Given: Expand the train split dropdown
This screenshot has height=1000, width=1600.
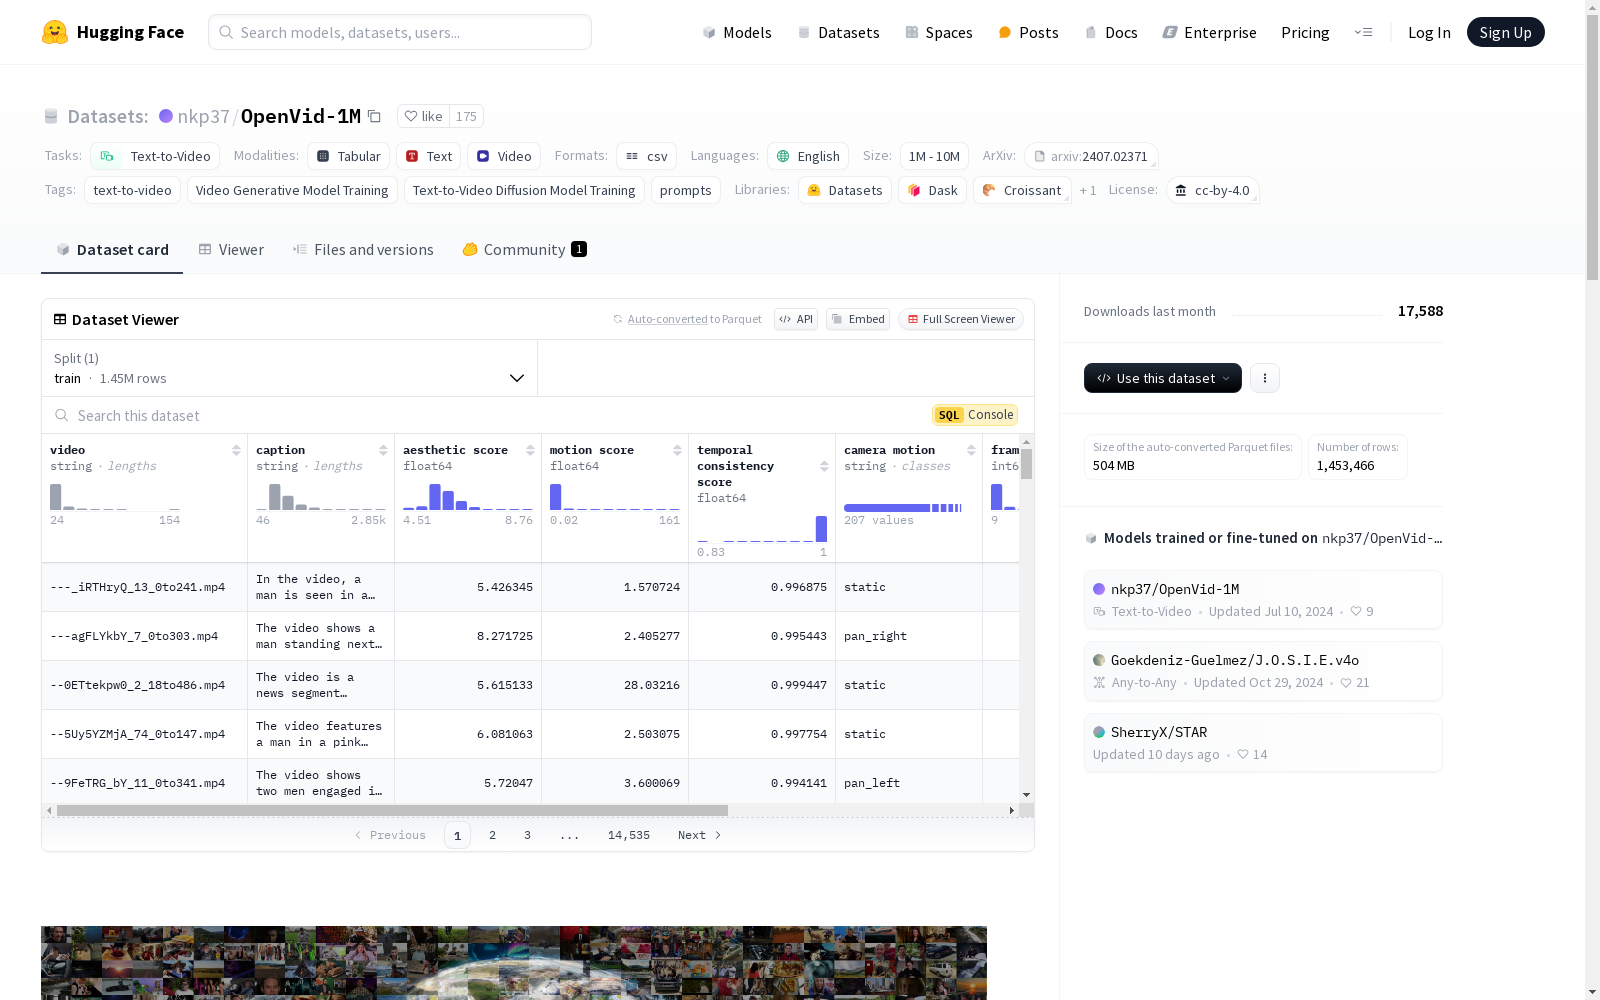Looking at the screenshot, I should pyautogui.click(x=517, y=378).
